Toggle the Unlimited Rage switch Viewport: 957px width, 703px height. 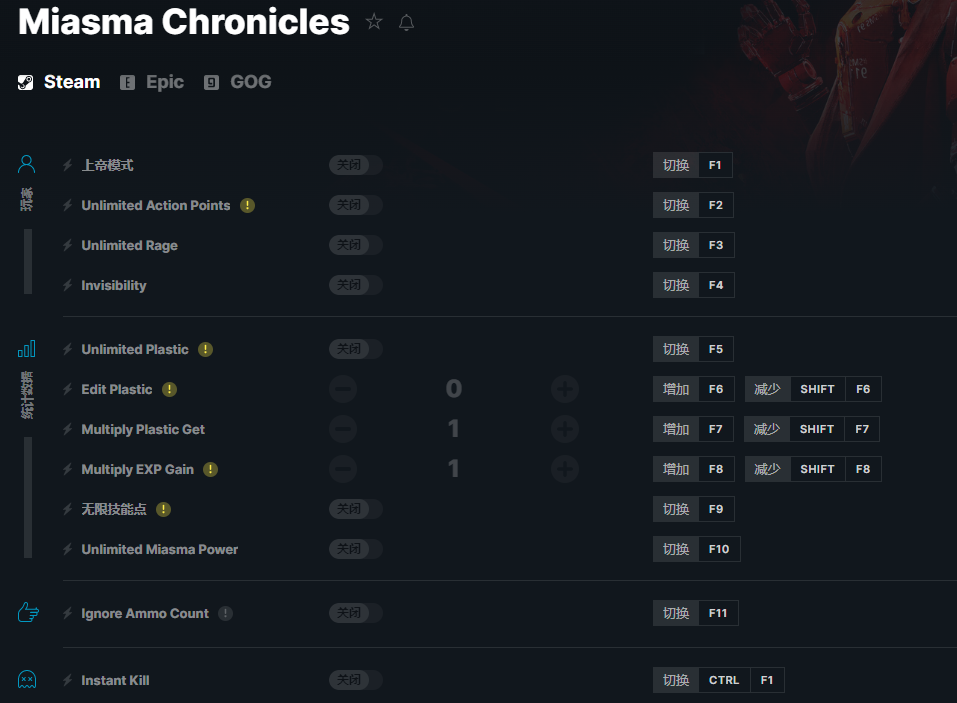pyautogui.click(x=356, y=245)
